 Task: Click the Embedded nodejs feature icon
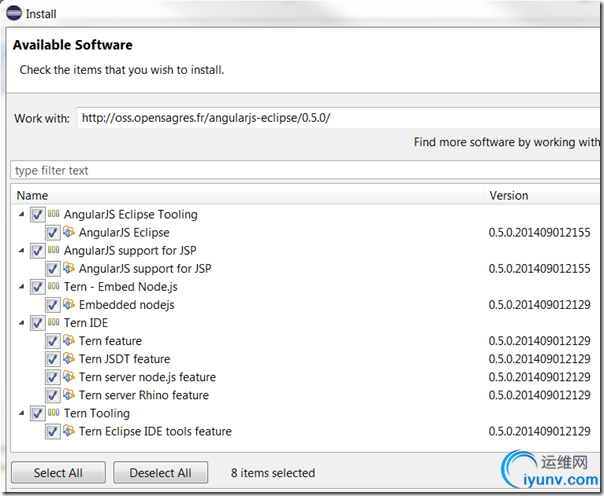click(x=69, y=304)
